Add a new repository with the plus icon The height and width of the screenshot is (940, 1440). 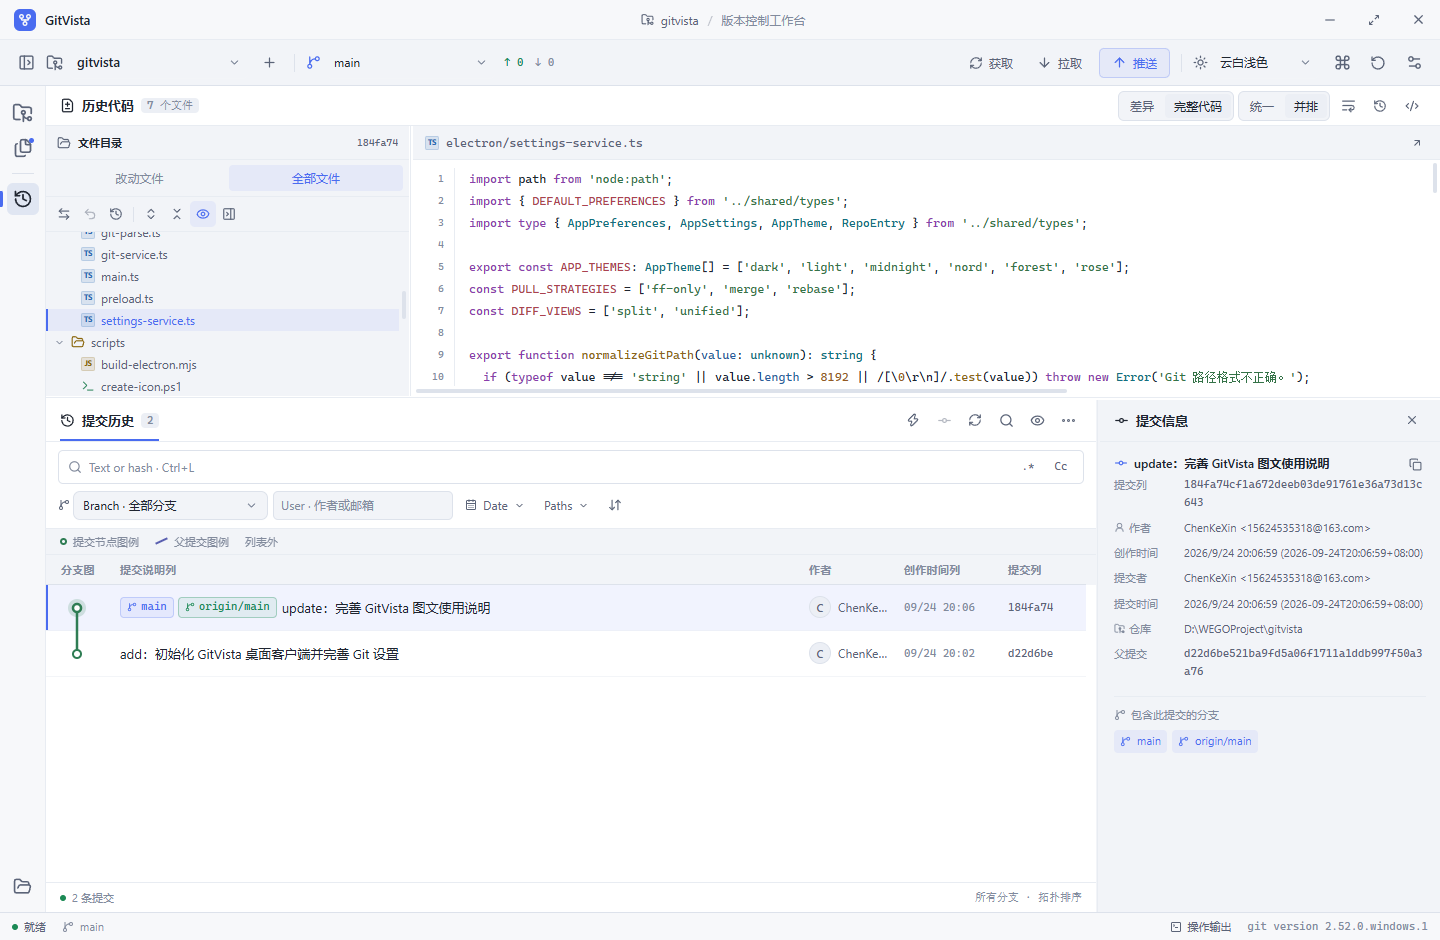coord(269,63)
